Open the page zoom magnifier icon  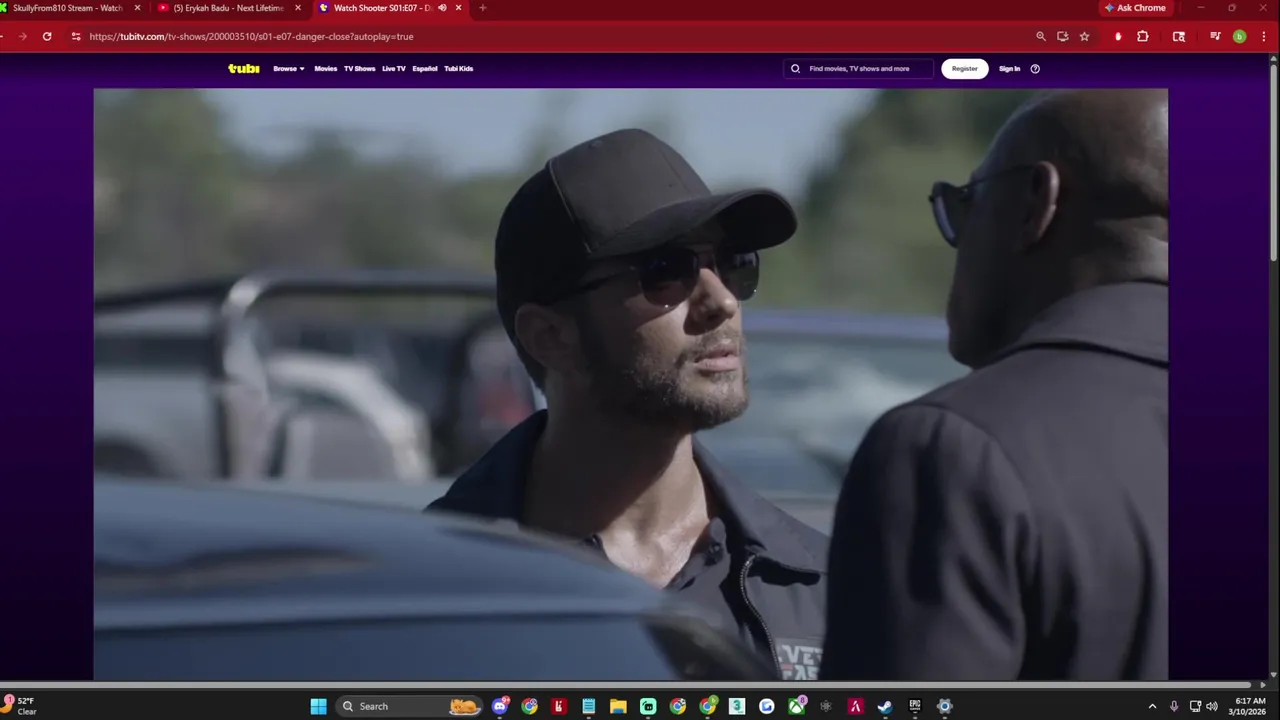pos(1041,36)
